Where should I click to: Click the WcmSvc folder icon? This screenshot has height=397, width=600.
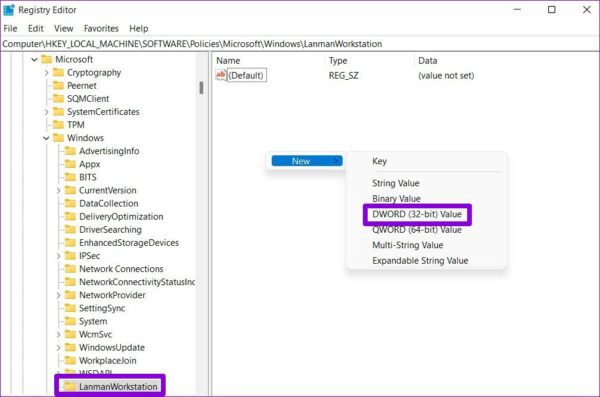click(70, 334)
